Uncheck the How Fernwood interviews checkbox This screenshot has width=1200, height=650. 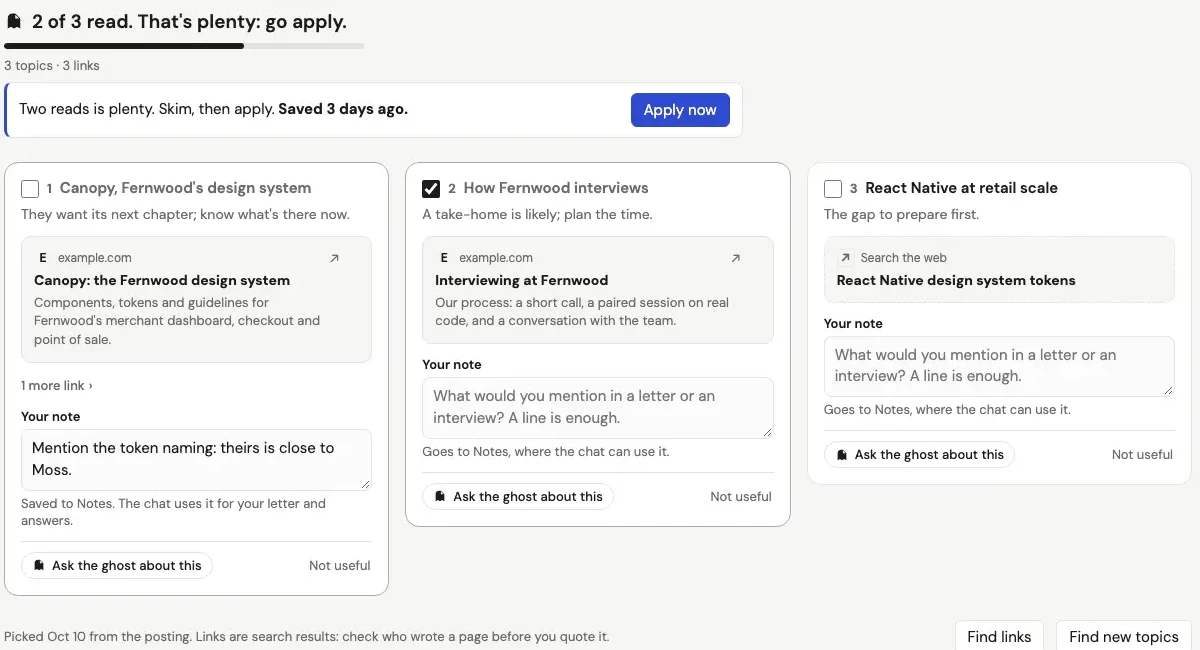(x=431, y=188)
